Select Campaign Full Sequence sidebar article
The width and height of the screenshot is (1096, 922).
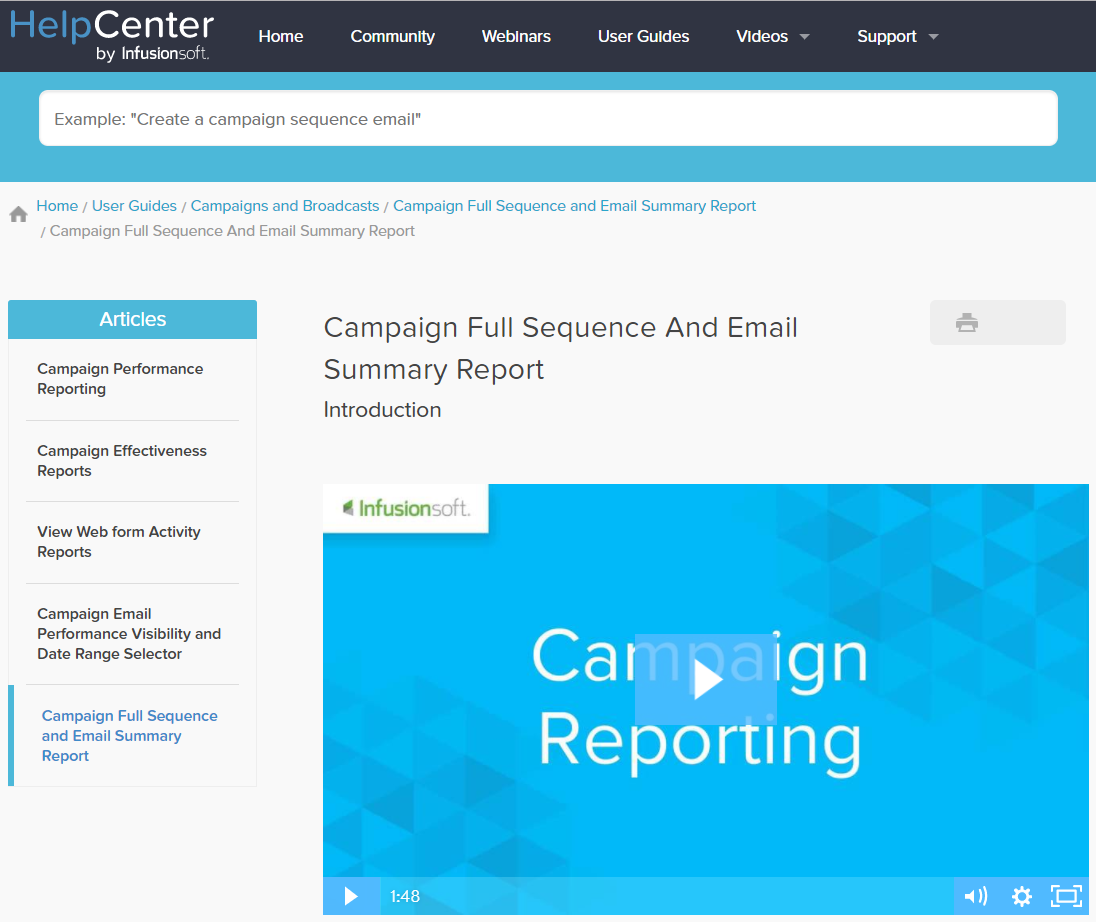coord(129,735)
